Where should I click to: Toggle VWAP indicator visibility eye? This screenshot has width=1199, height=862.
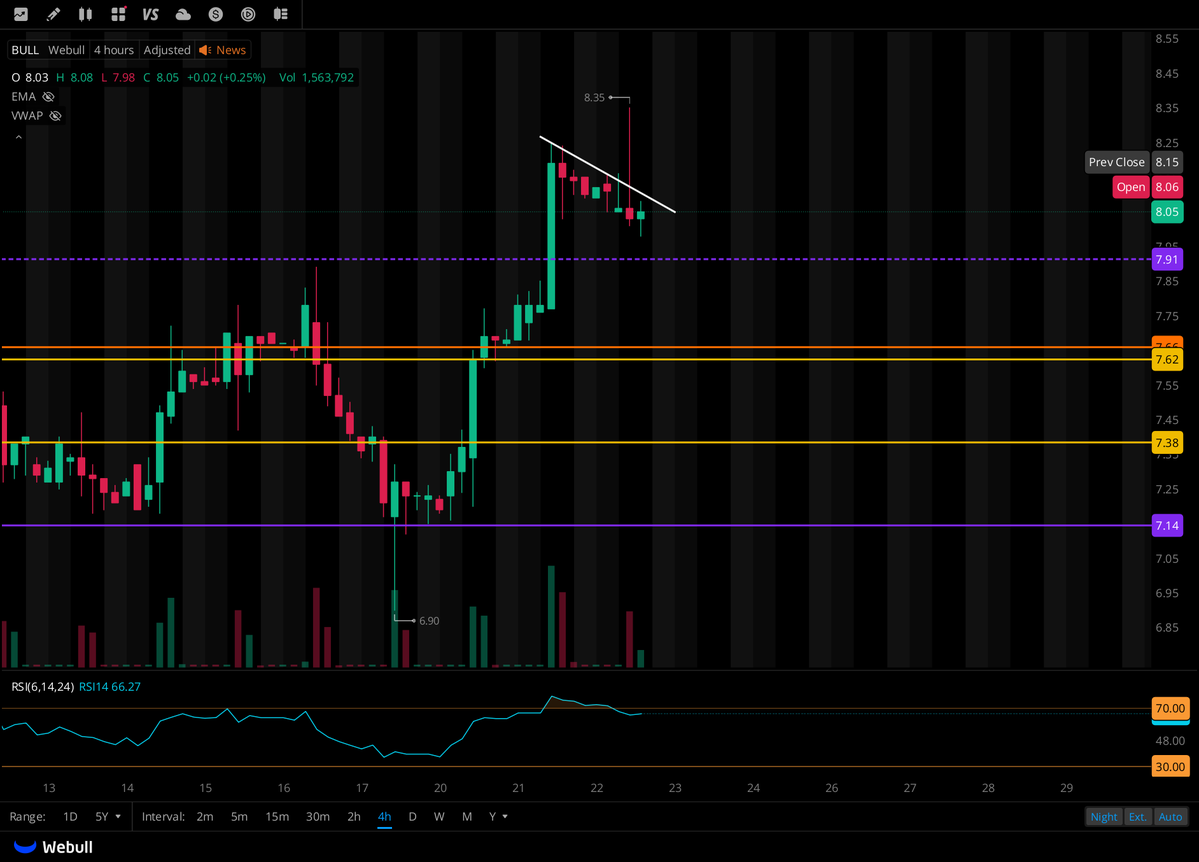(x=55, y=115)
